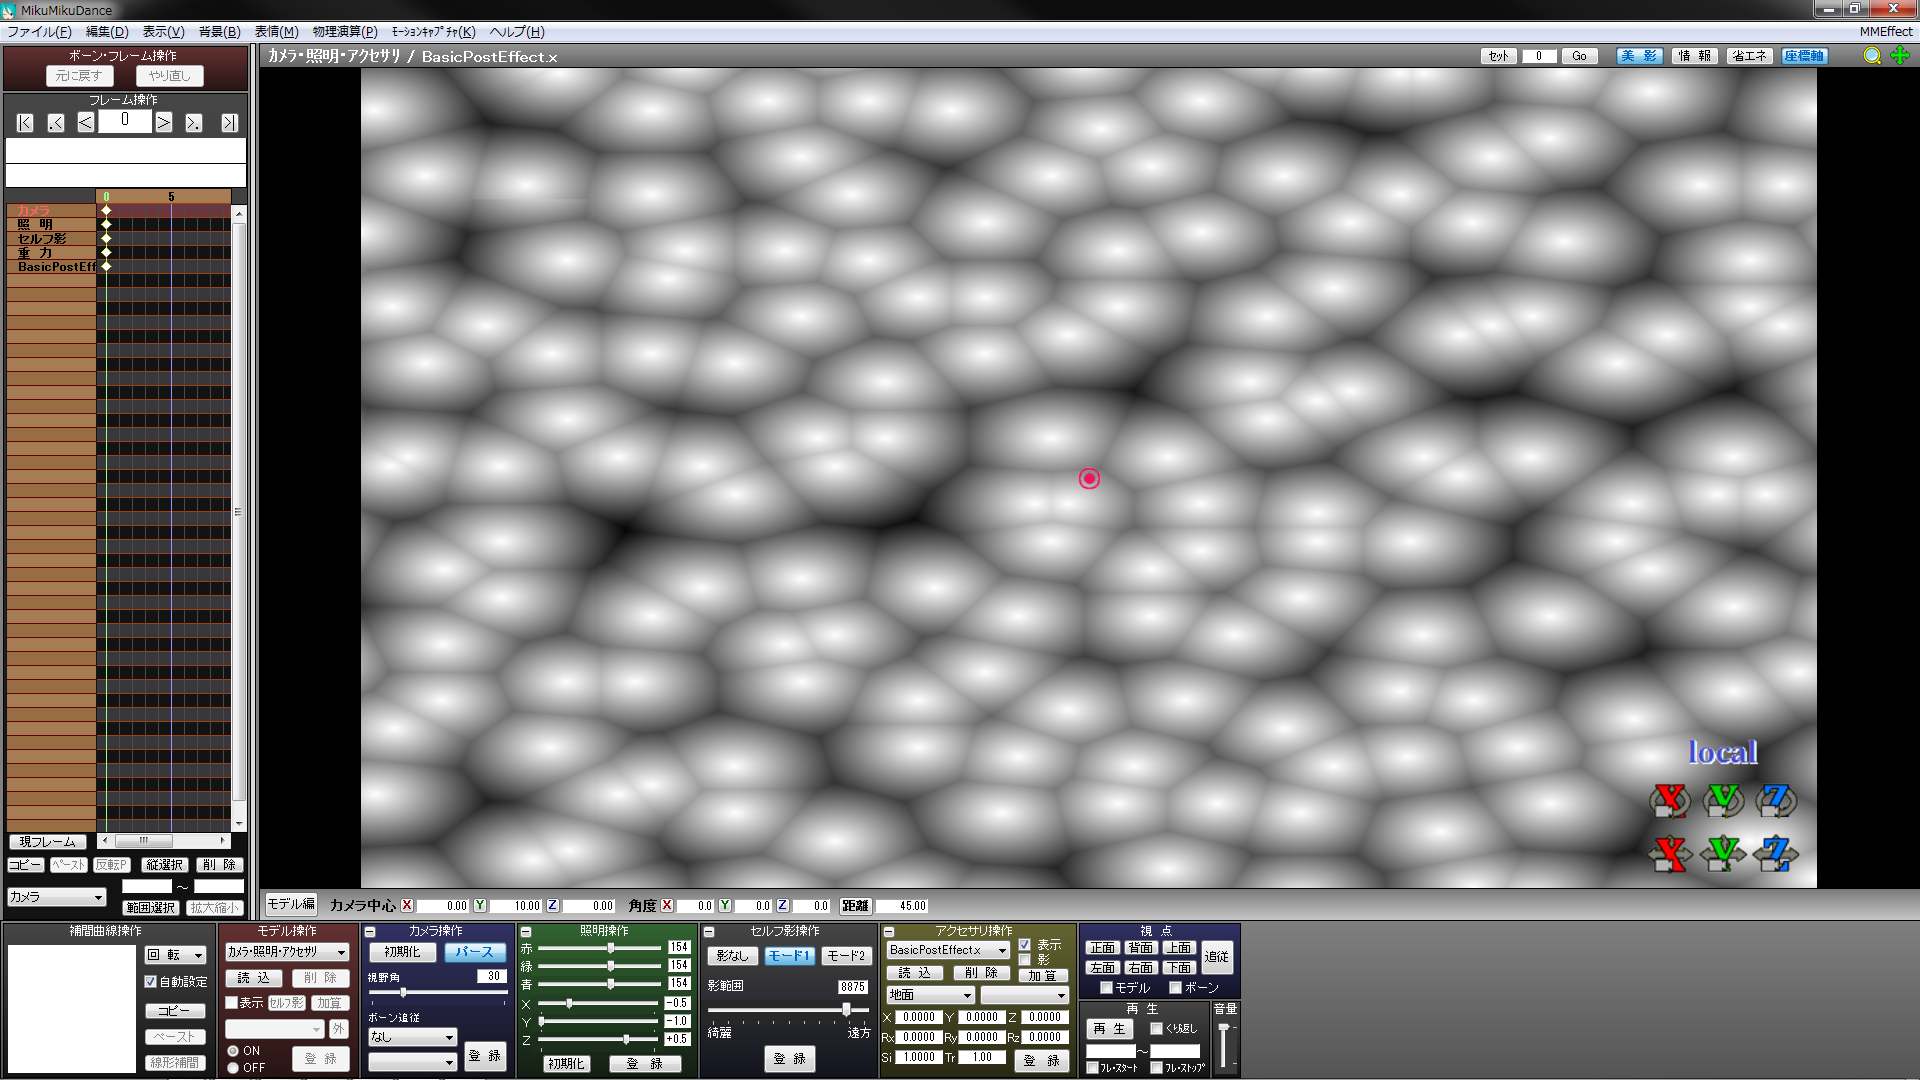The height and width of the screenshot is (1080, 1920).
Task: Jump to previous keyframe with .< button
Action: [x=56, y=122]
